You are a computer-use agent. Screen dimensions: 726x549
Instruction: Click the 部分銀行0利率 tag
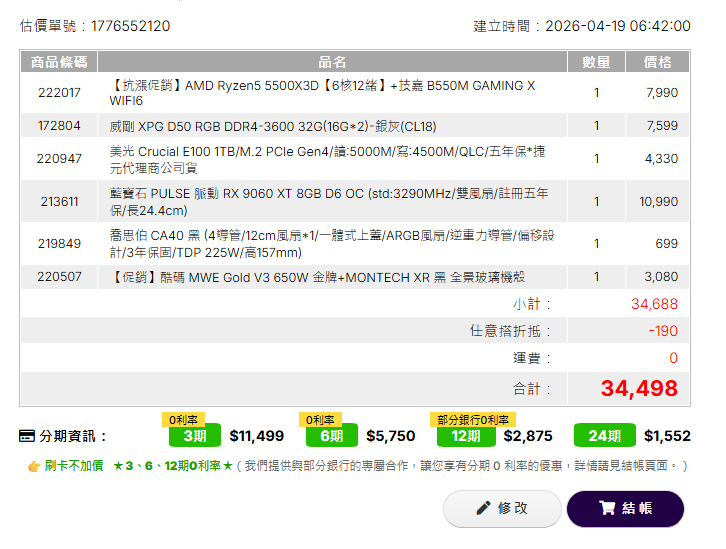(473, 420)
